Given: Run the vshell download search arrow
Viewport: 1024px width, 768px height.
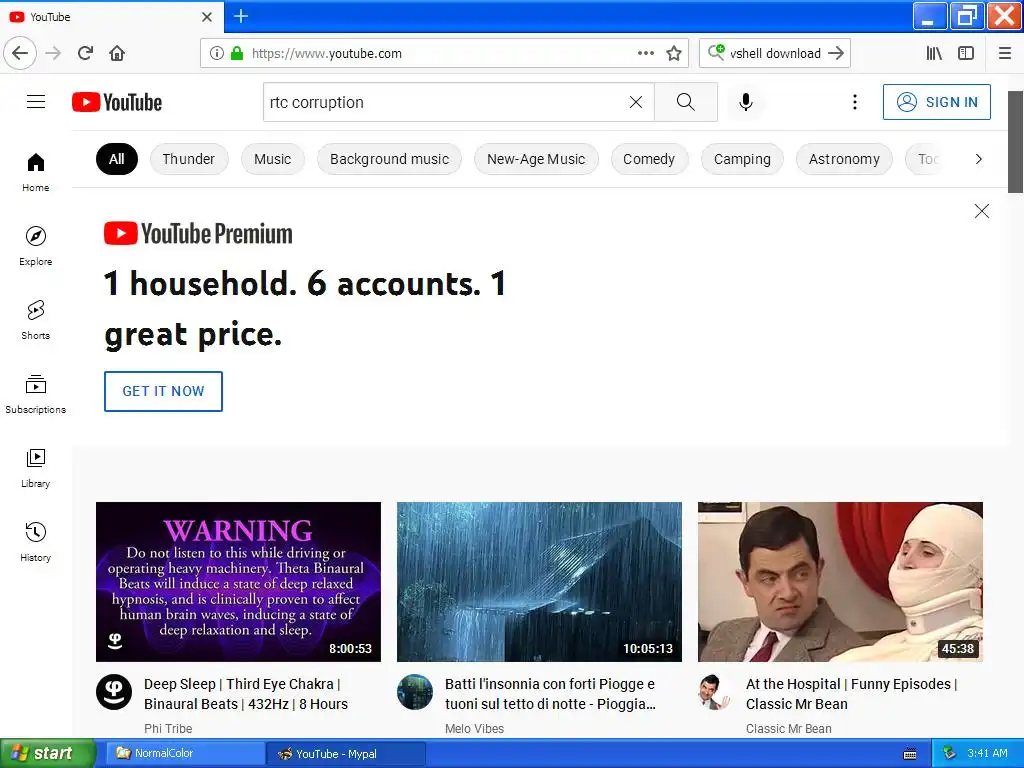Looking at the screenshot, I should 836,53.
